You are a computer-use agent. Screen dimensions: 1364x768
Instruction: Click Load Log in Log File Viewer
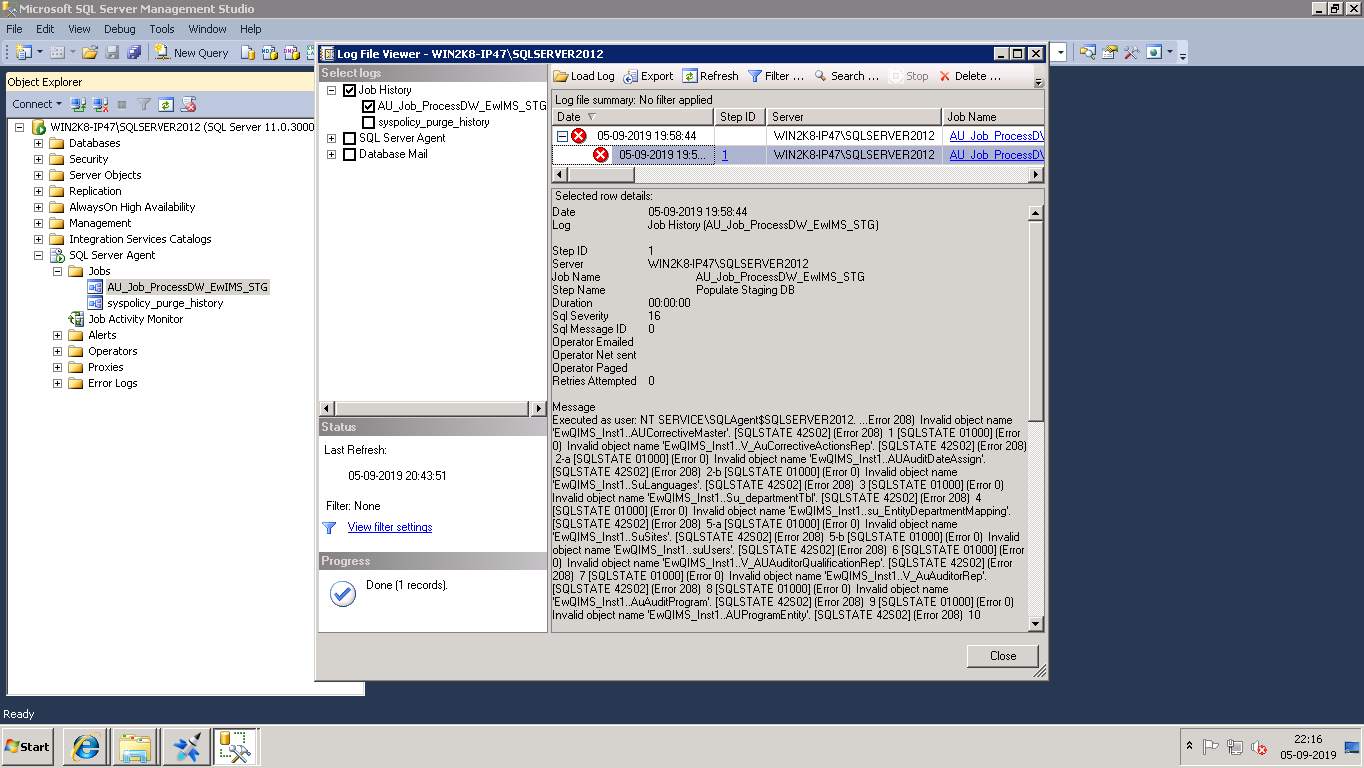584,76
